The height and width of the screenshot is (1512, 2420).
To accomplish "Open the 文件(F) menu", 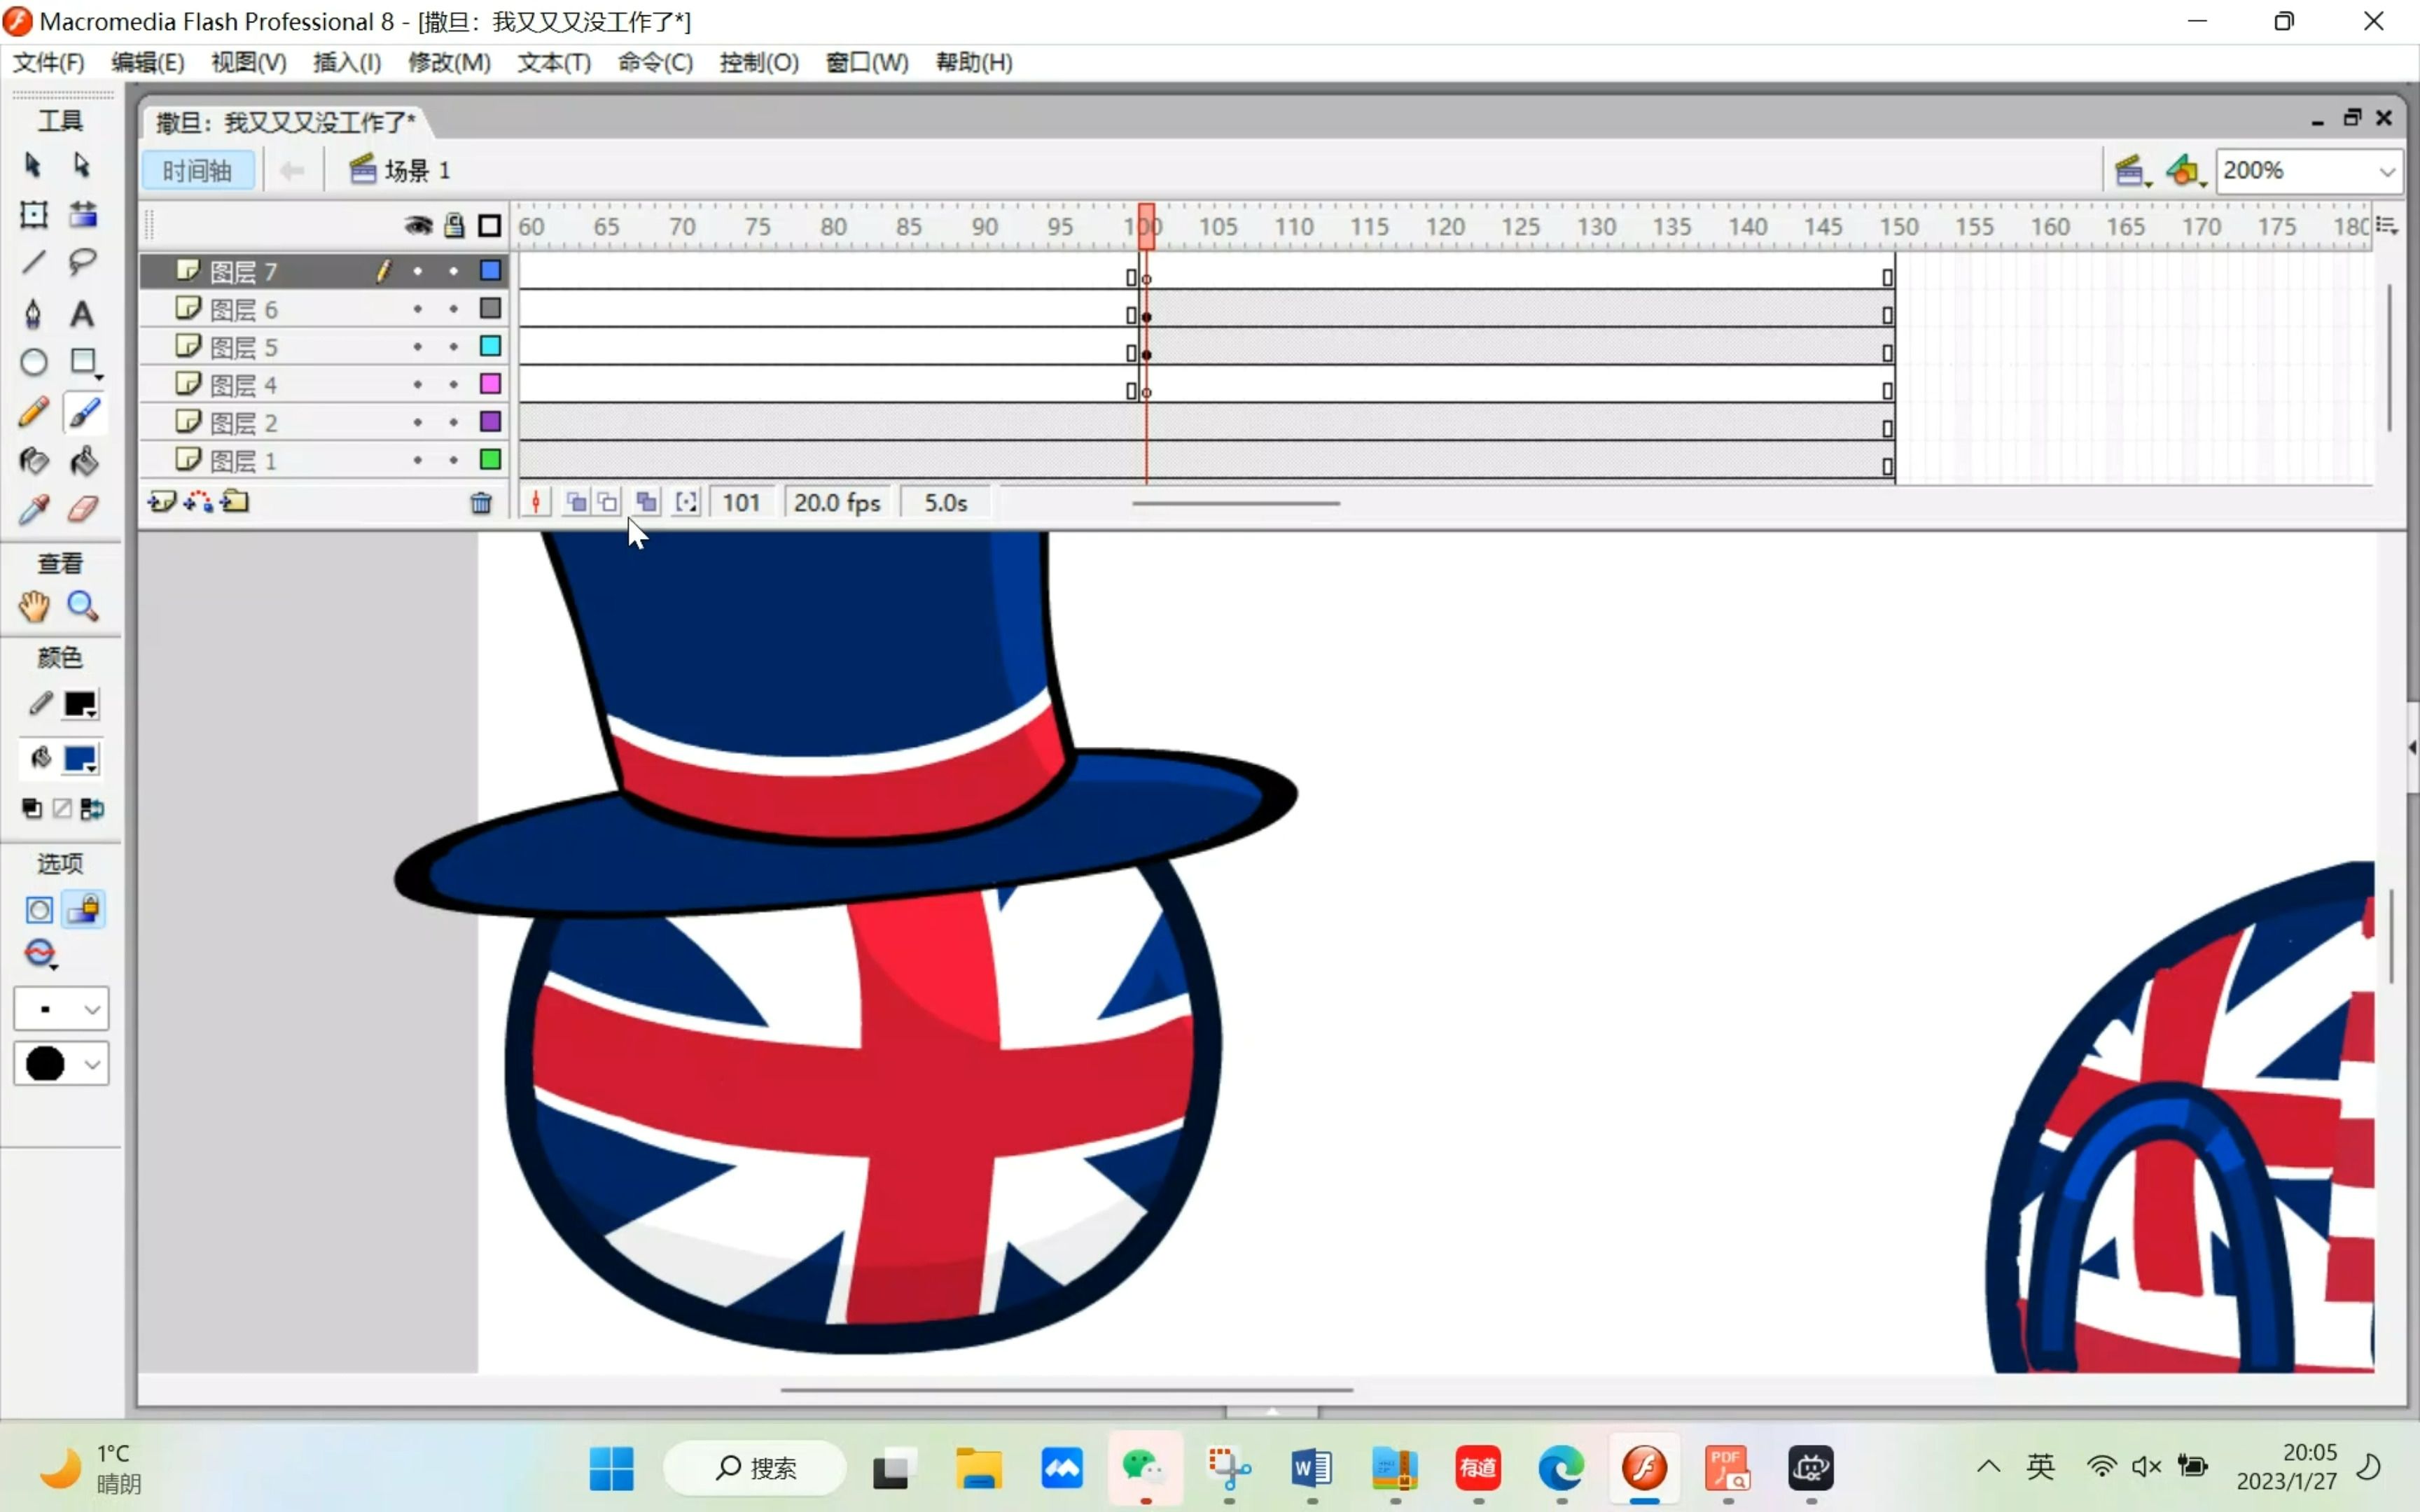I will pos(48,62).
